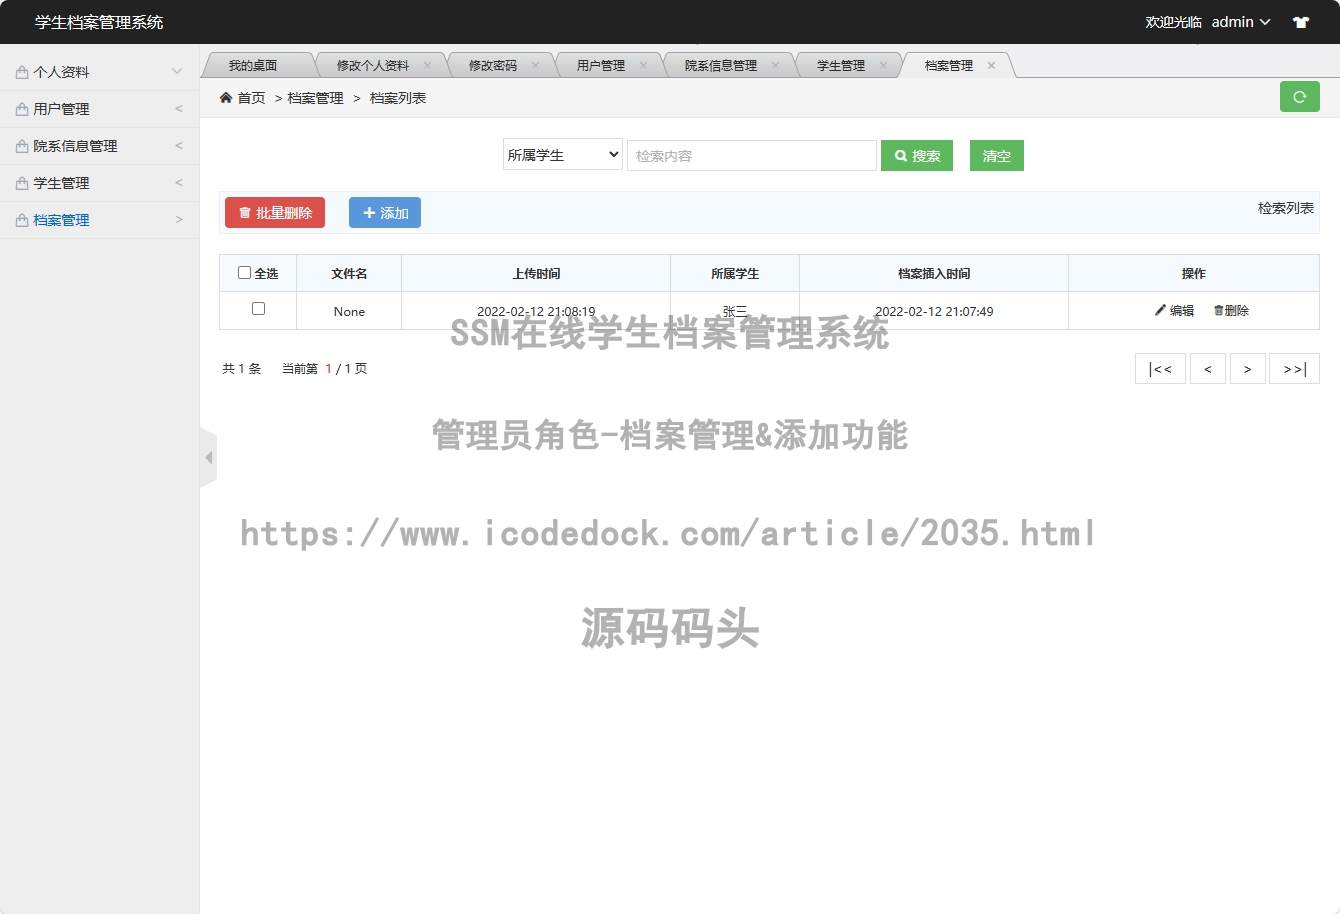The image size is (1340, 914).
Task: Close the 修改密码 tab
Action: coord(535,65)
